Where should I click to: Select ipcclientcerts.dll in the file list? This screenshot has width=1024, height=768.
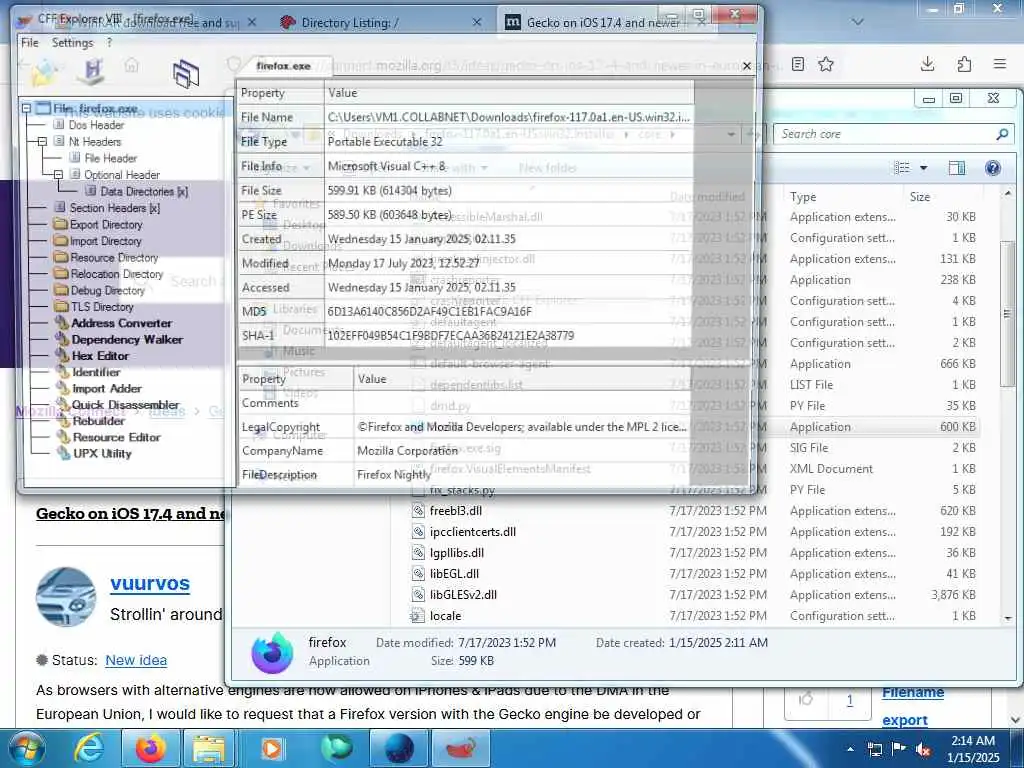point(473,532)
